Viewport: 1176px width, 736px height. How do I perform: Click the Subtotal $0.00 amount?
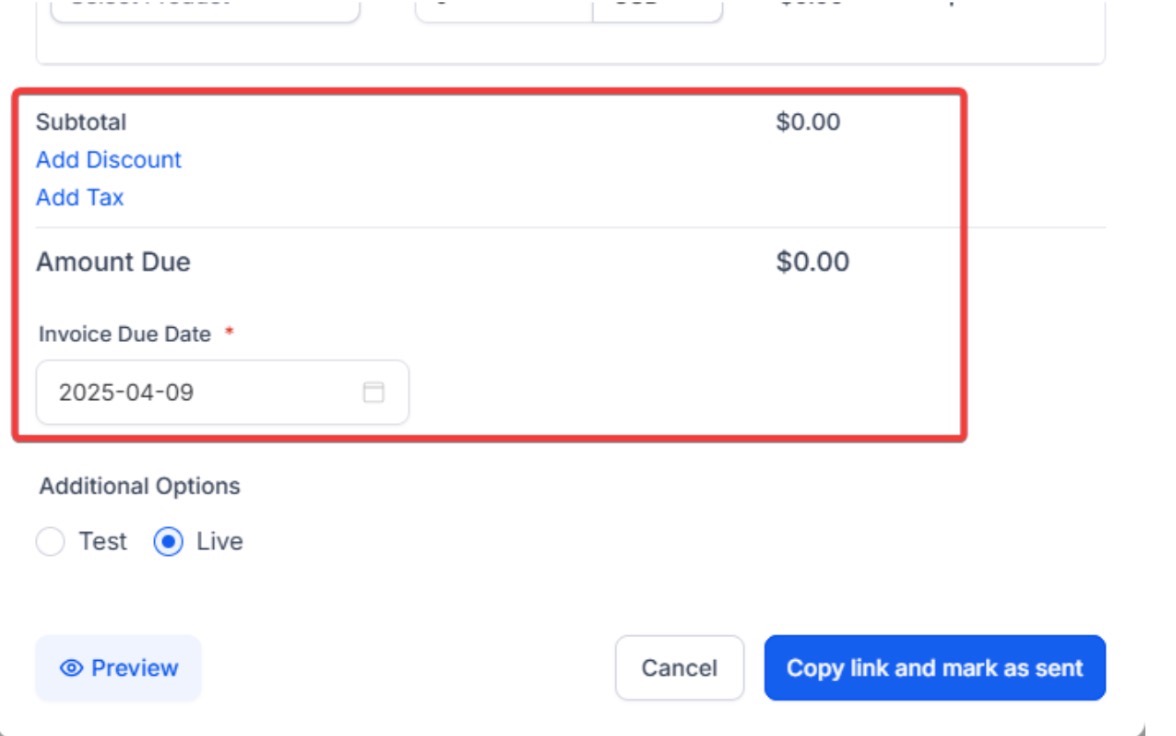(x=808, y=122)
